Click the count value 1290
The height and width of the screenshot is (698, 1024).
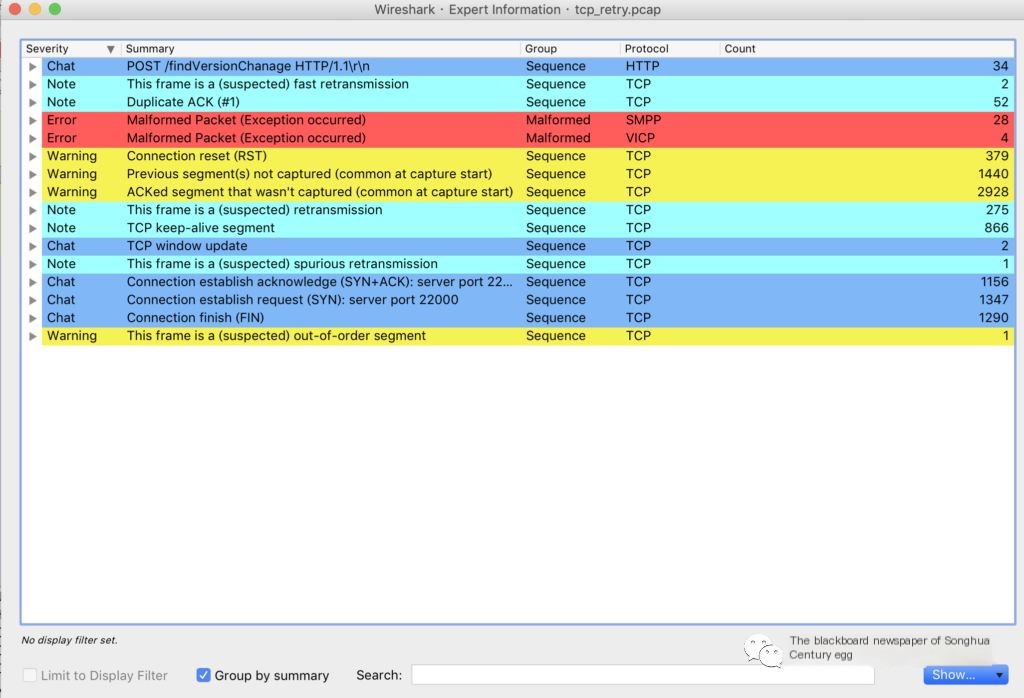[993, 318]
